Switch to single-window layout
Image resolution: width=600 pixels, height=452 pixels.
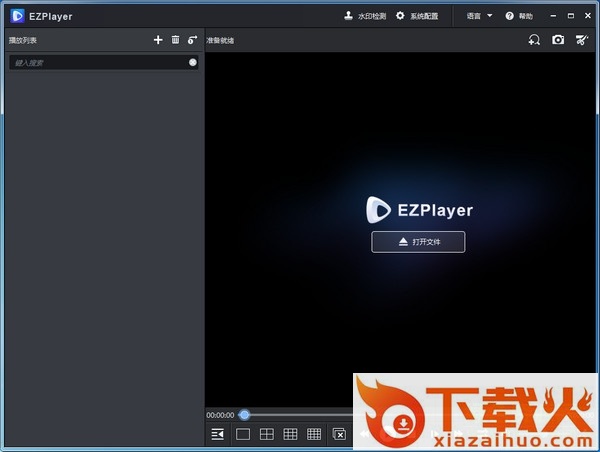pos(242,434)
